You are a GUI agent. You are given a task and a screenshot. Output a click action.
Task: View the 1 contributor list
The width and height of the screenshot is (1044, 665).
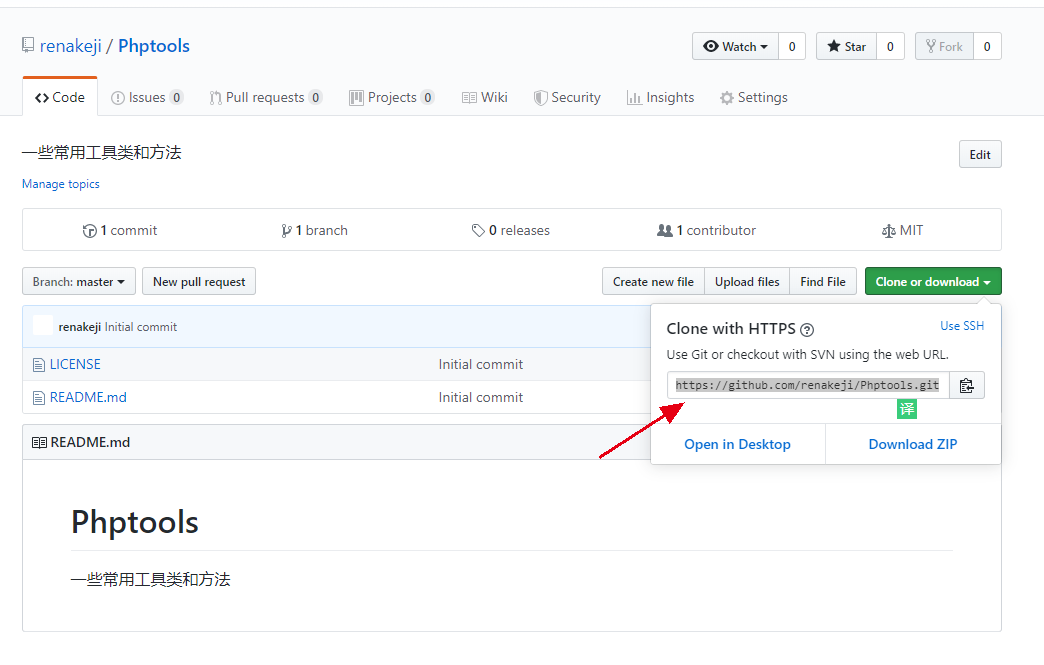706,230
